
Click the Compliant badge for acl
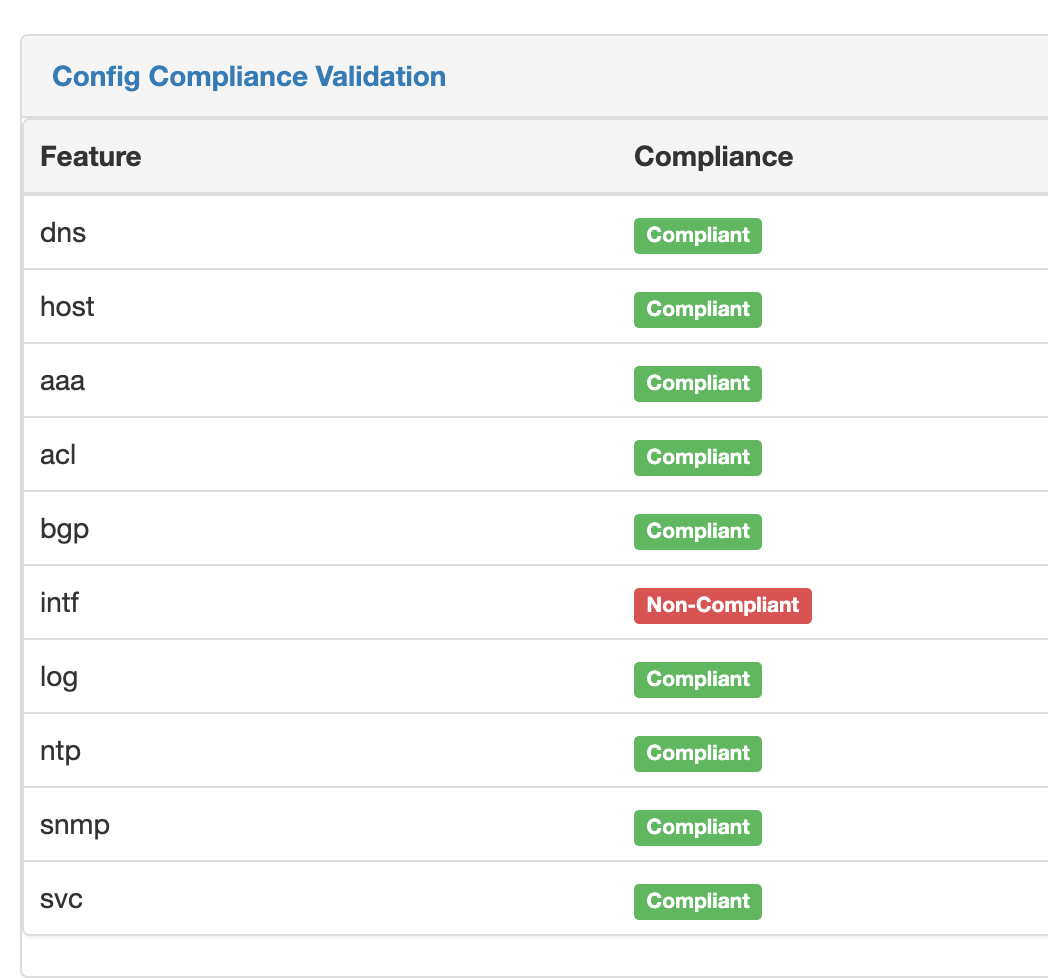click(697, 458)
